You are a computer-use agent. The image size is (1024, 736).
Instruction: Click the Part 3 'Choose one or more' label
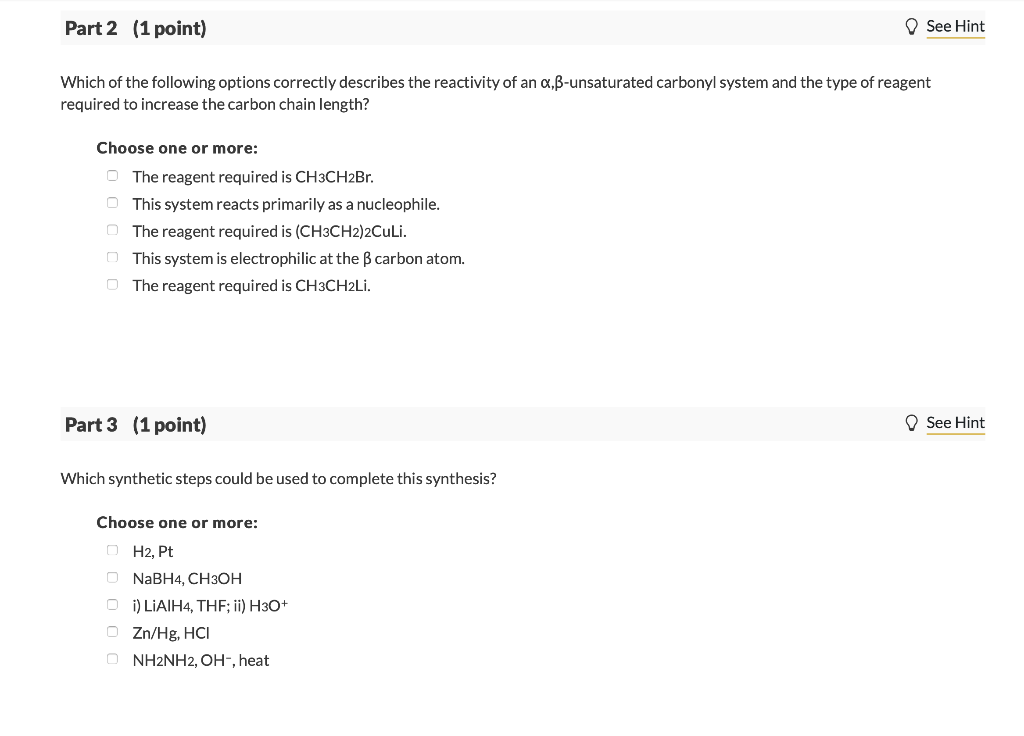(177, 522)
